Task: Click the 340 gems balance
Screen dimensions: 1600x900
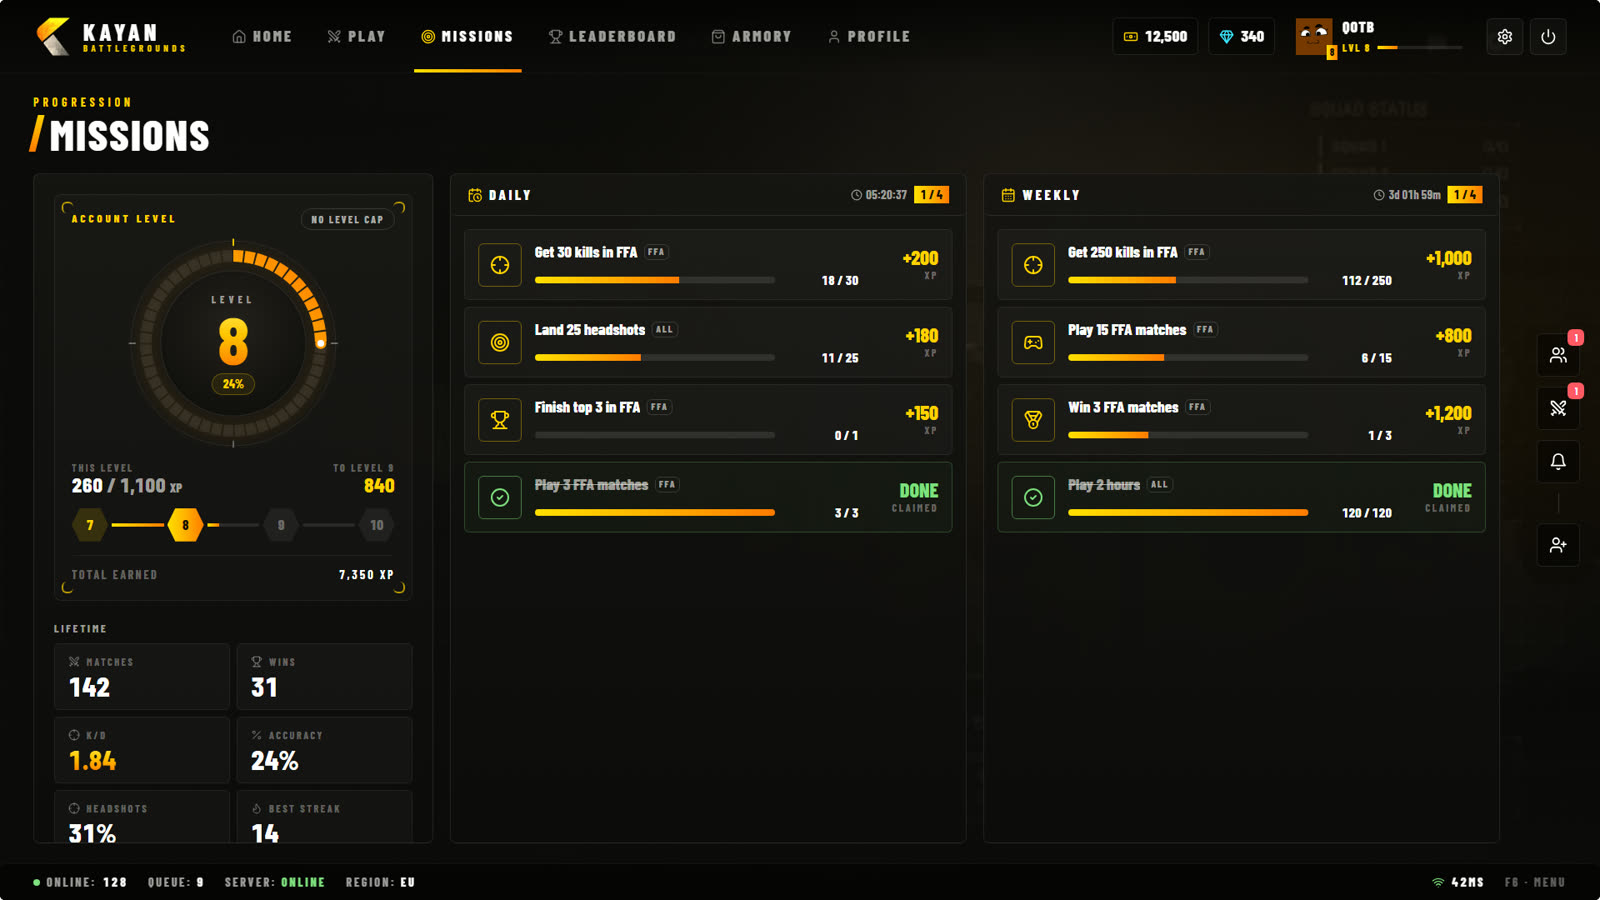Action: [x=1242, y=37]
